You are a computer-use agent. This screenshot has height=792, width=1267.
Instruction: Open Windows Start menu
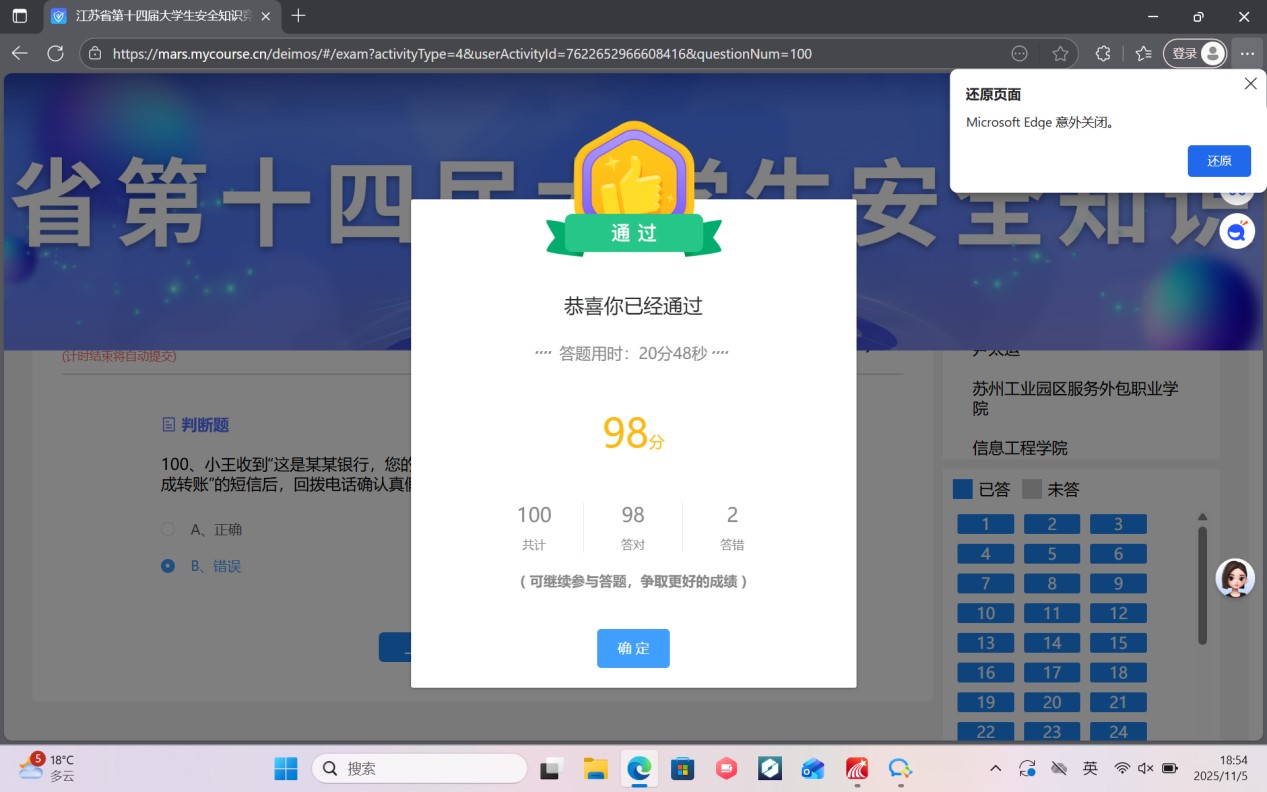pos(286,768)
